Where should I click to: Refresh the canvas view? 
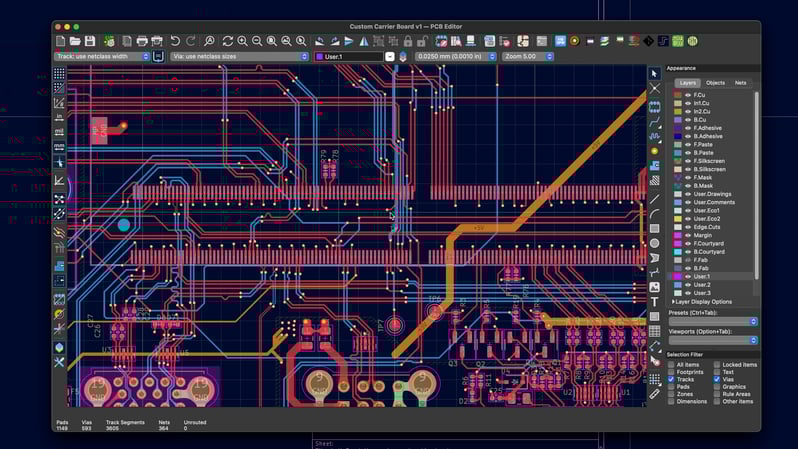(x=227, y=41)
